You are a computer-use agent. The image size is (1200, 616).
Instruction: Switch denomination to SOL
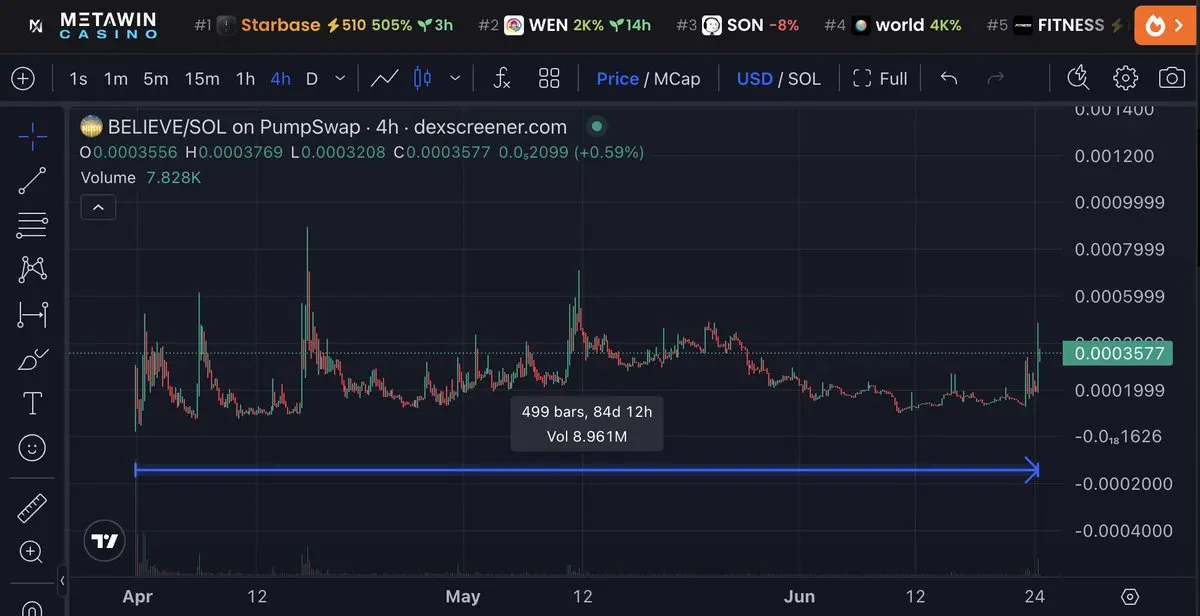click(804, 78)
